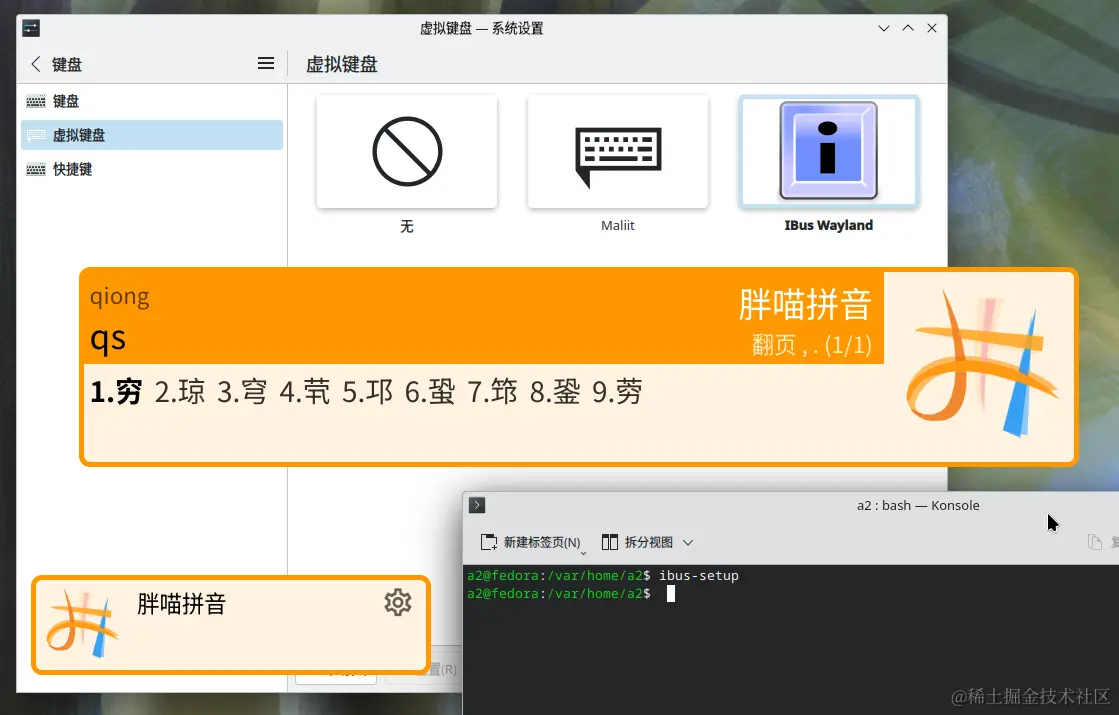Click the terminal prompt input area
Screen dimensions: 1119x715
click(670, 593)
